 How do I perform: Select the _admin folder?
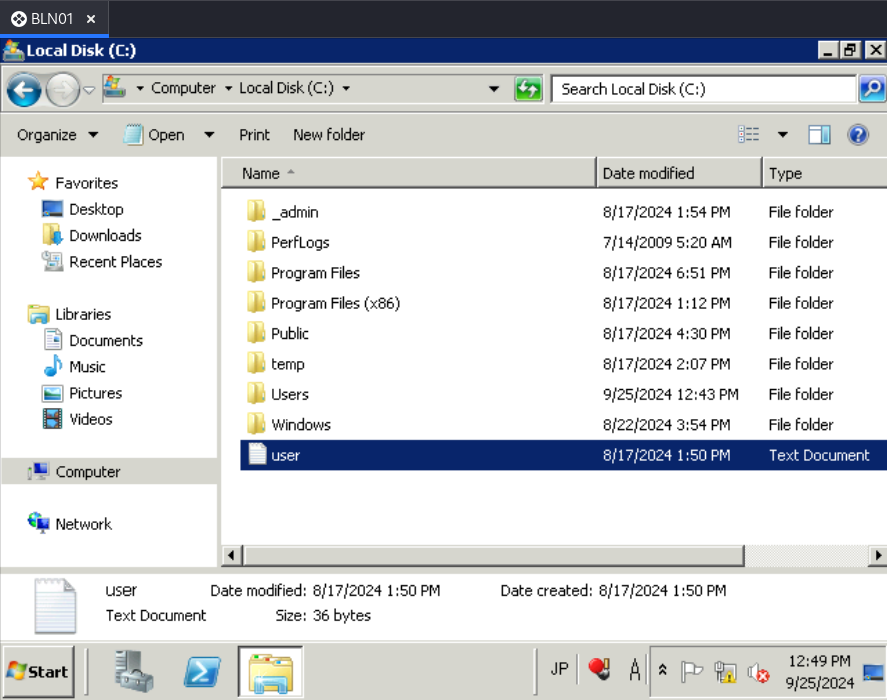(x=294, y=212)
